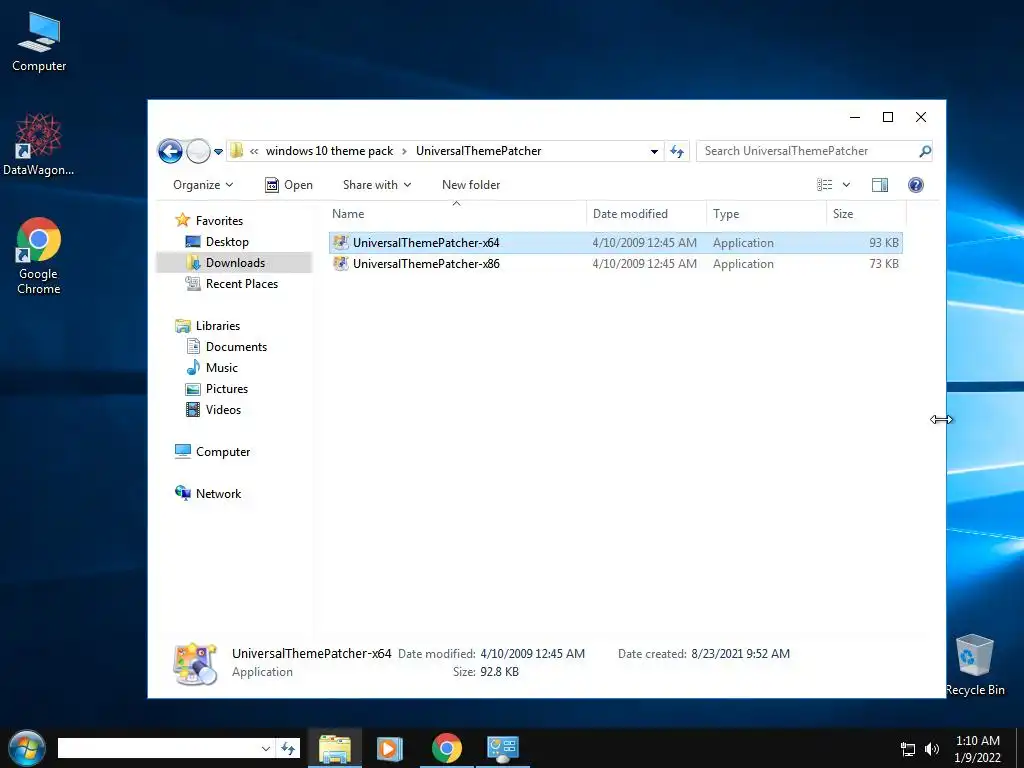1024x768 pixels.
Task: Create a New folder
Action: click(471, 185)
